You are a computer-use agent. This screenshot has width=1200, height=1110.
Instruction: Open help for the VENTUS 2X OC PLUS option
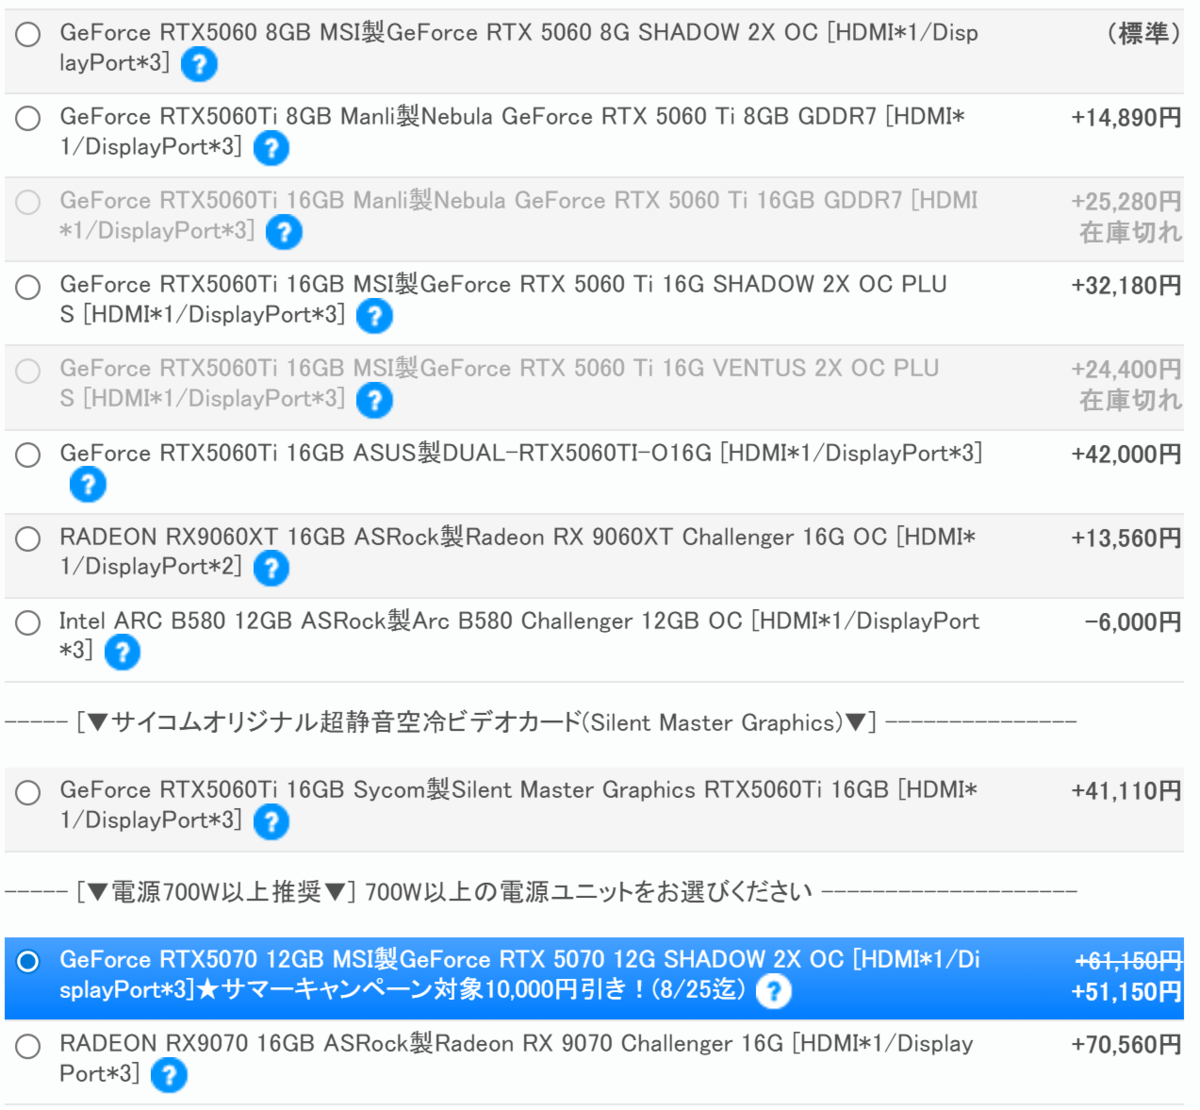coord(373,400)
